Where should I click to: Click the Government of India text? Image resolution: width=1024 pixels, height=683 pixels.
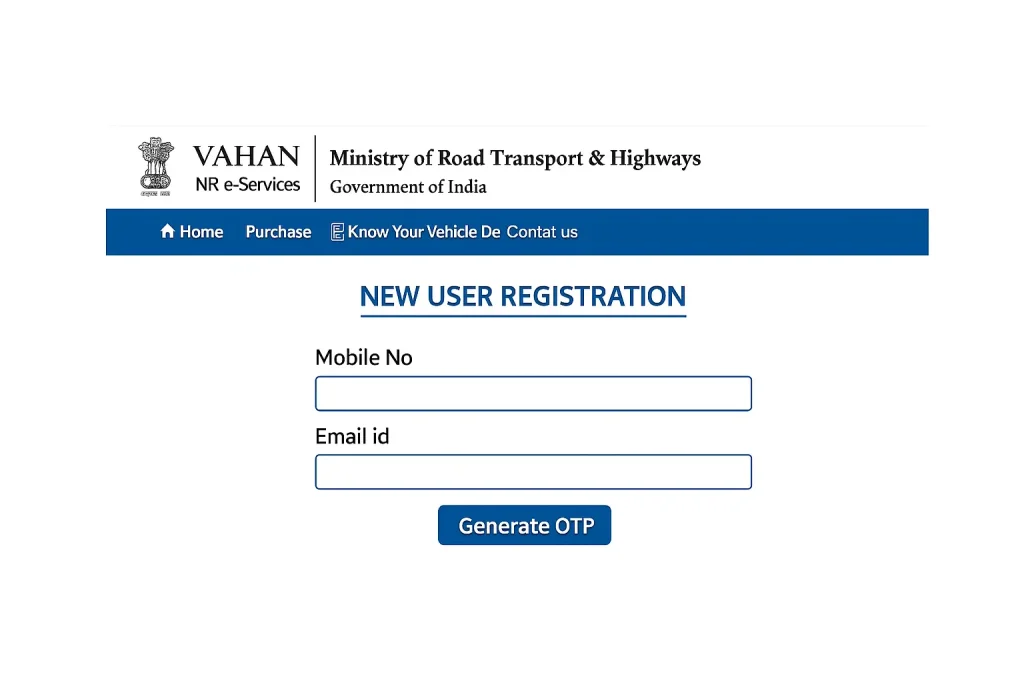click(x=408, y=187)
